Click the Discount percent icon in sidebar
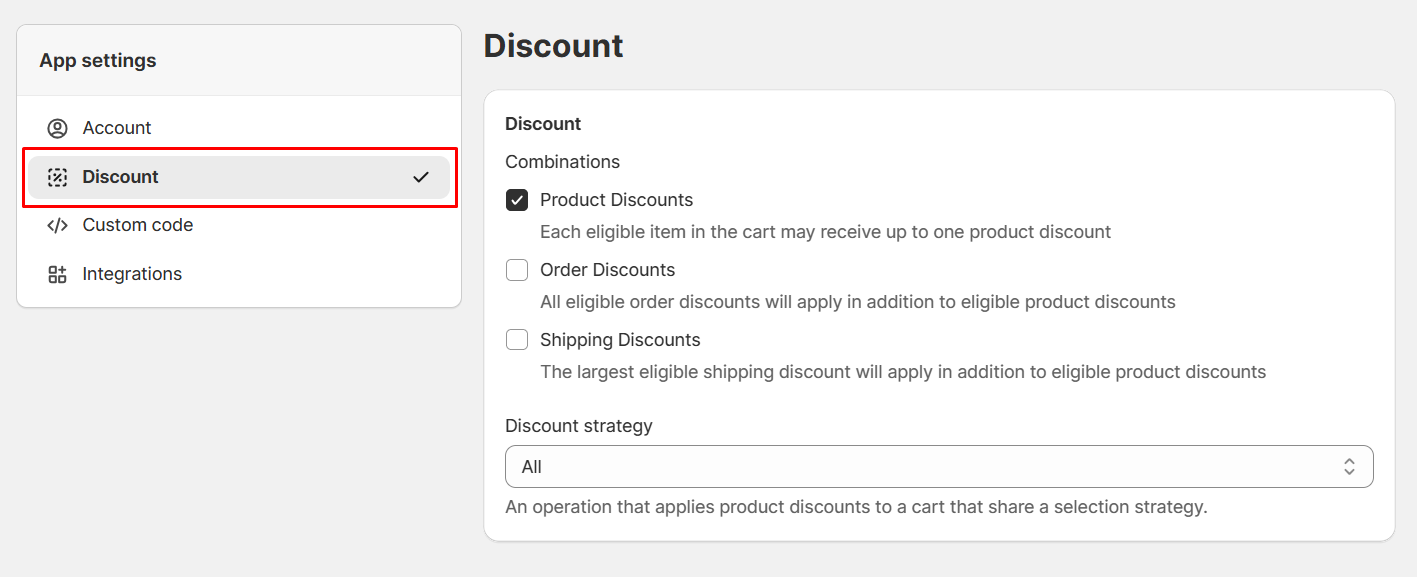The width and height of the screenshot is (1417, 577). pos(57,177)
